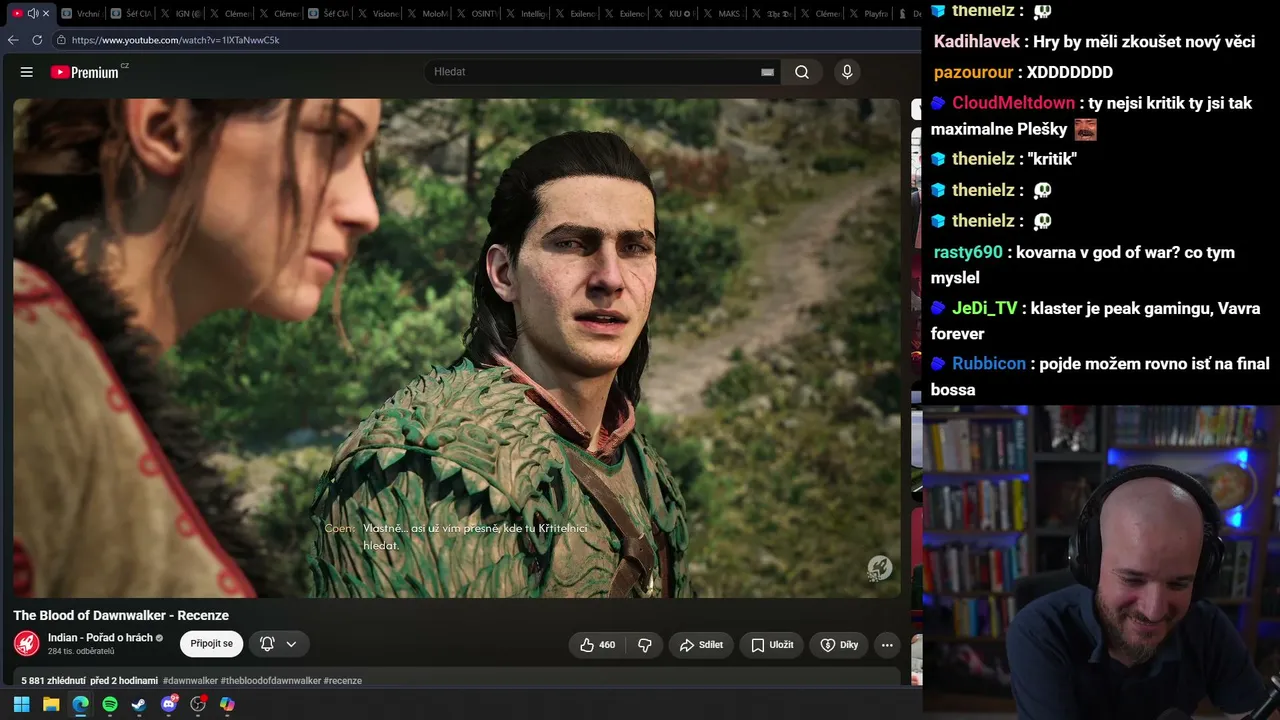View site information icon beside URL

pyautogui.click(x=61, y=40)
